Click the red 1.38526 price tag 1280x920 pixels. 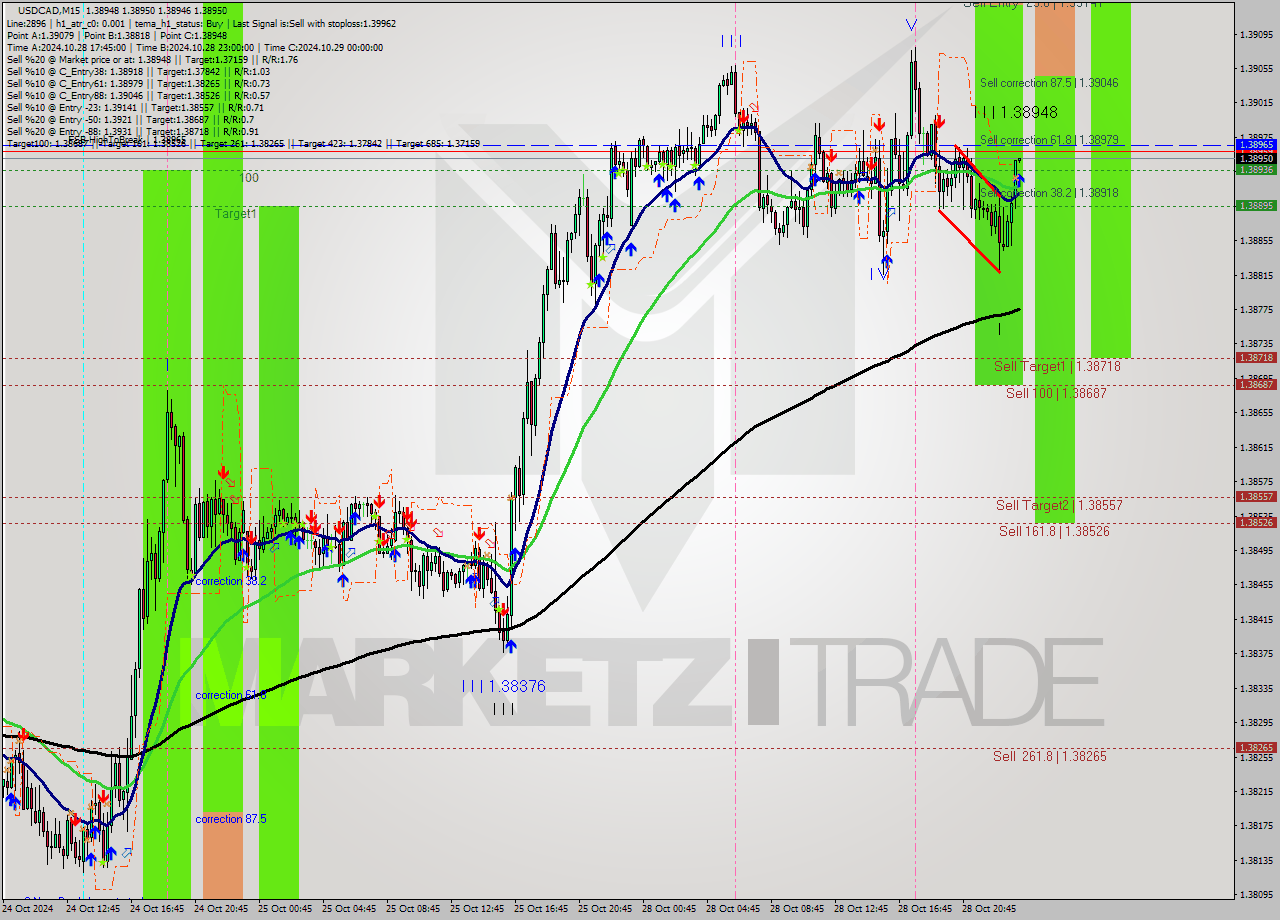pos(1256,523)
